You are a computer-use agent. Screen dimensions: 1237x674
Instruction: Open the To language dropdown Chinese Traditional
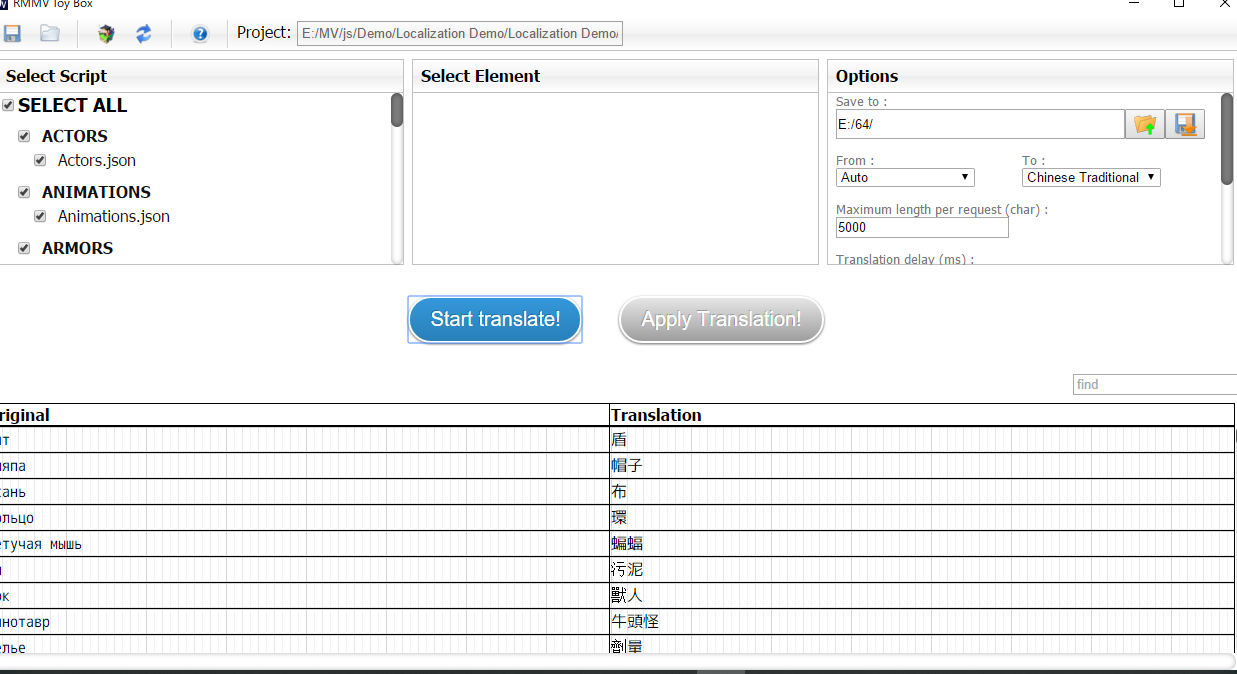pyautogui.click(x=1091, y=177)
